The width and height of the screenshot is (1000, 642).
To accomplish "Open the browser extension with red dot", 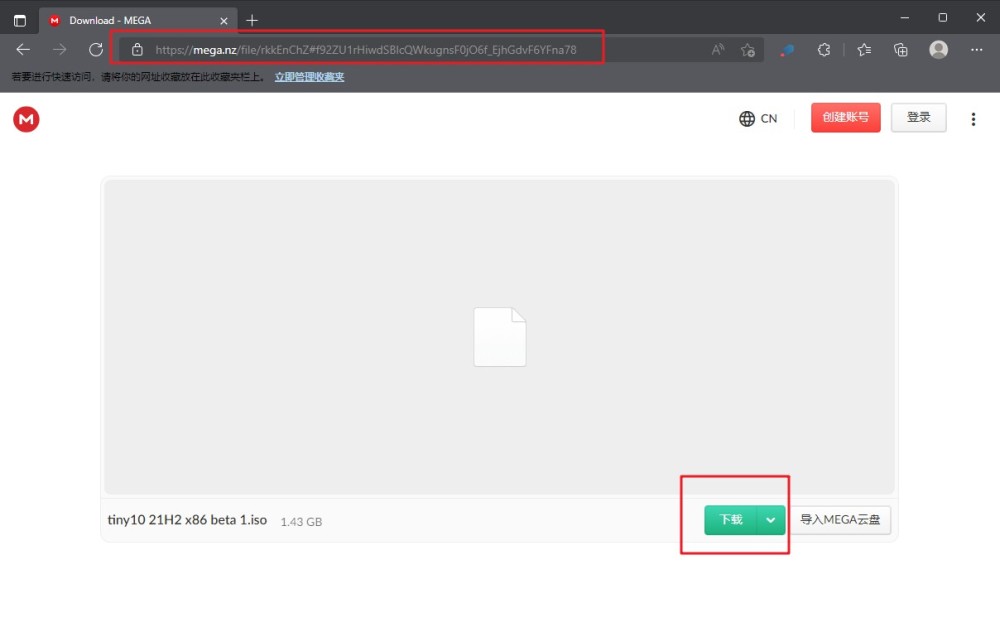I will (788, 50).
